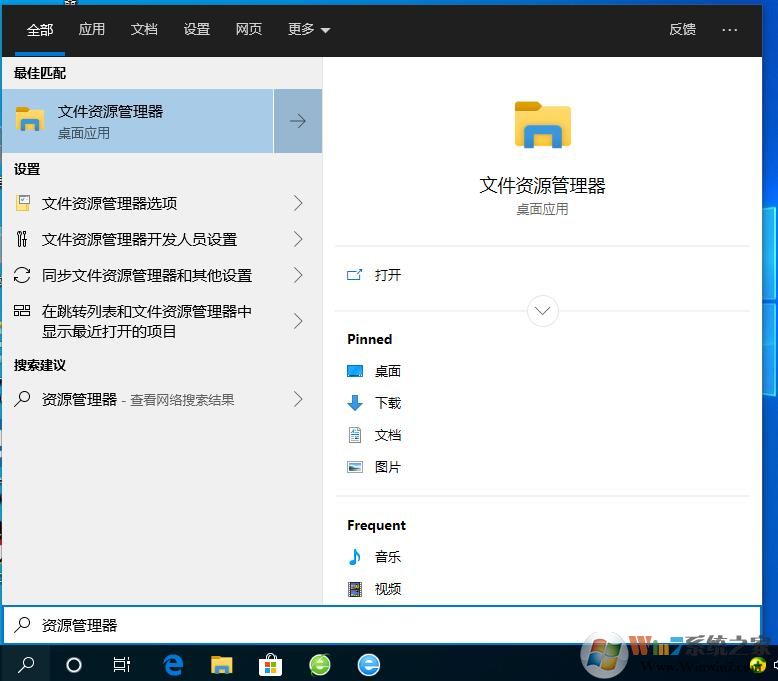Click the open-window icon beside 打开
Screen dimensions: 778x681
pyautogui.click(x=354, y=275)
